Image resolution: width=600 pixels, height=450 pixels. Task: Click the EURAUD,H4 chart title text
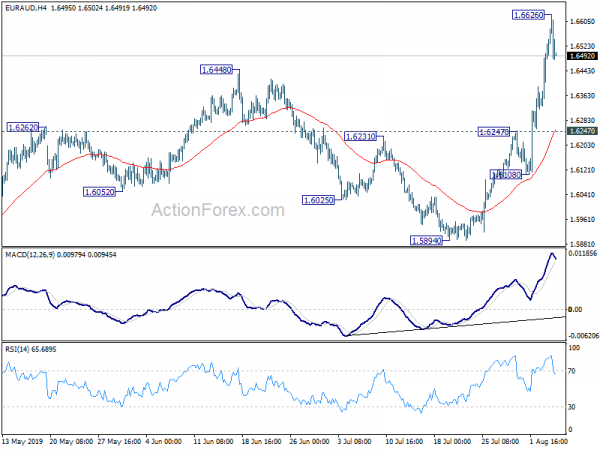click(26, 8)
